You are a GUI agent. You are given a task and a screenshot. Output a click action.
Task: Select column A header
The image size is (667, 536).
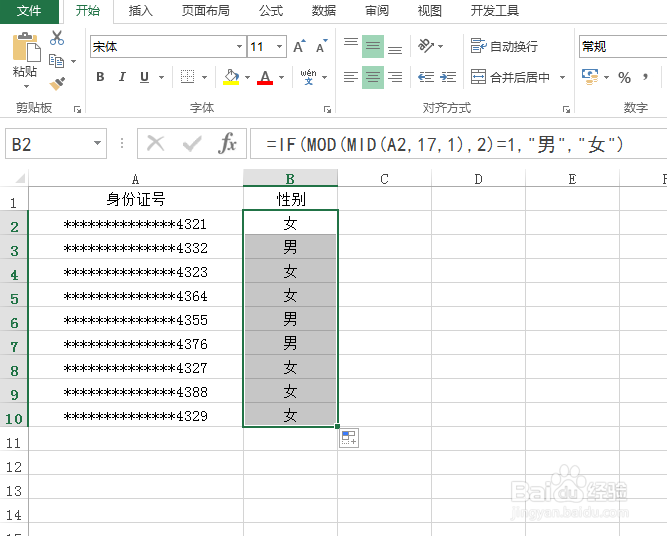[x=136, y=178]
